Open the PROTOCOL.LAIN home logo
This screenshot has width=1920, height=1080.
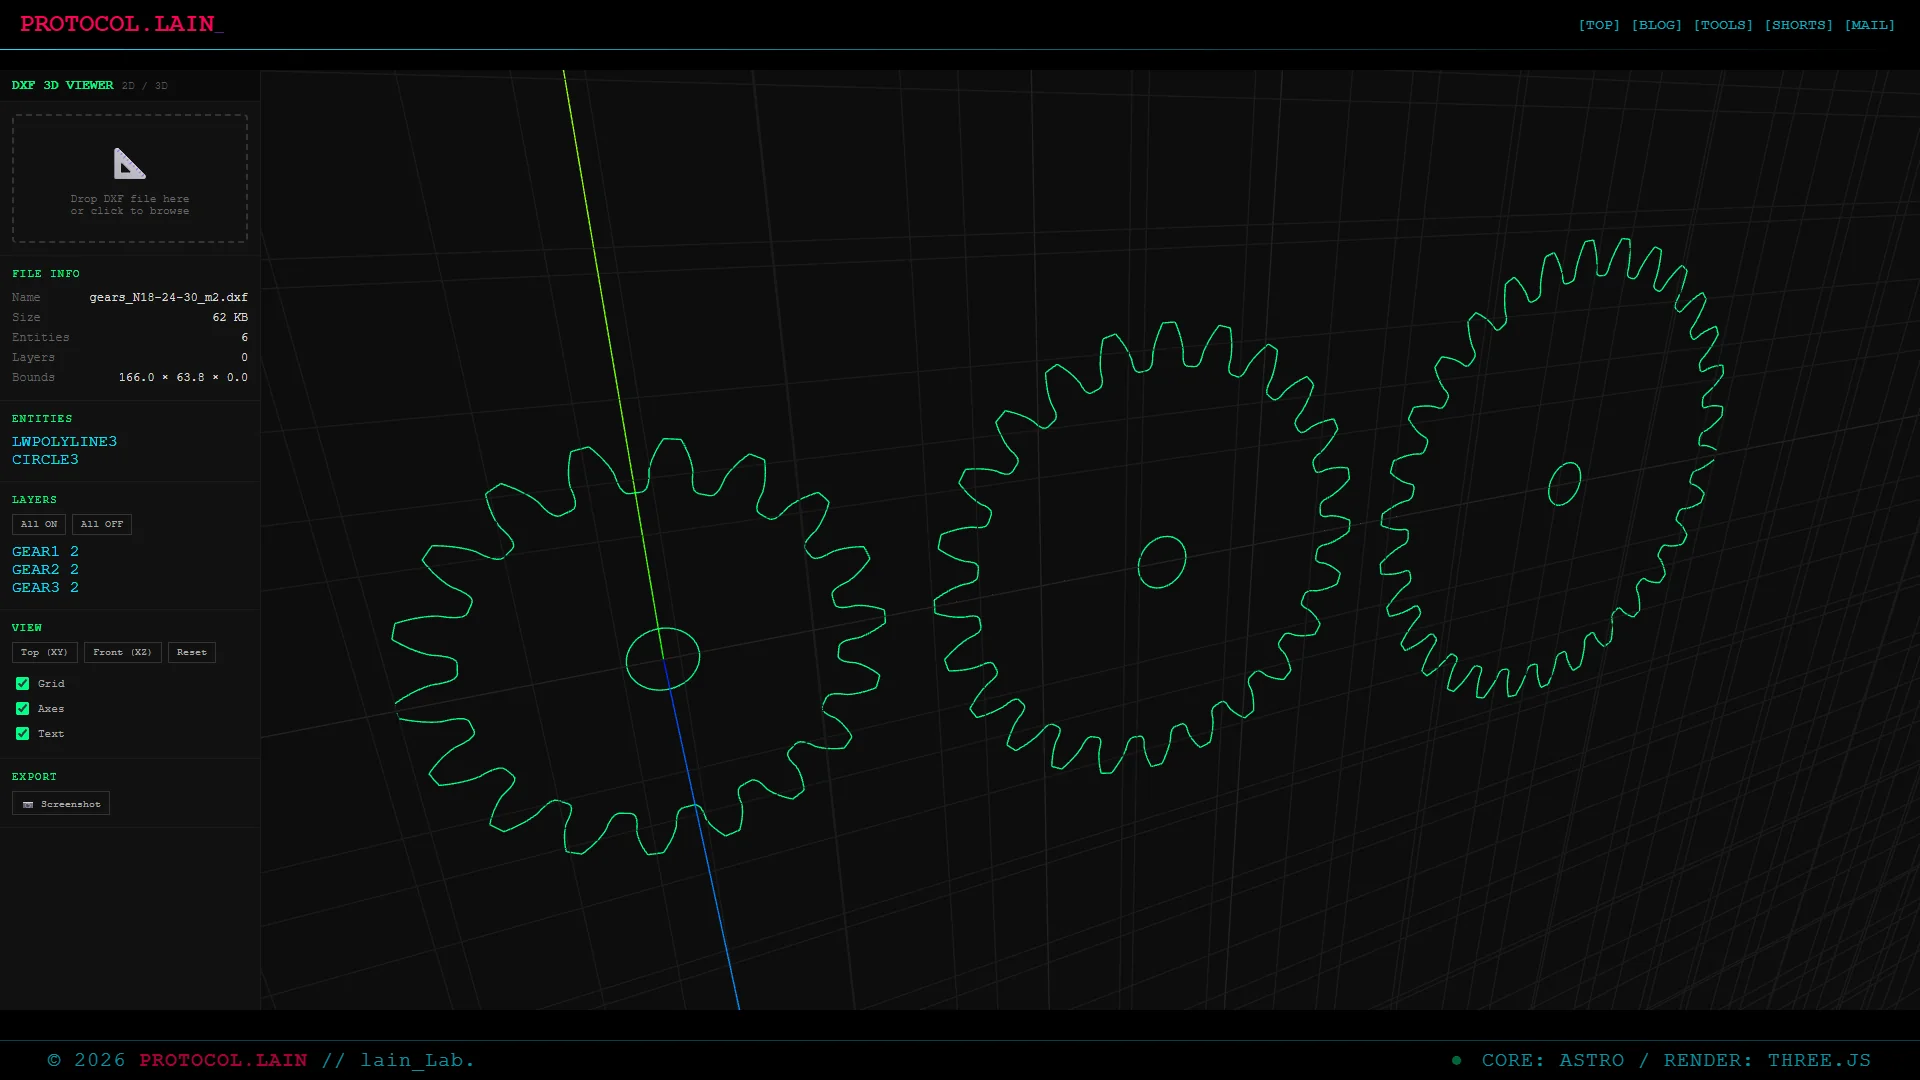coord(122,24)
